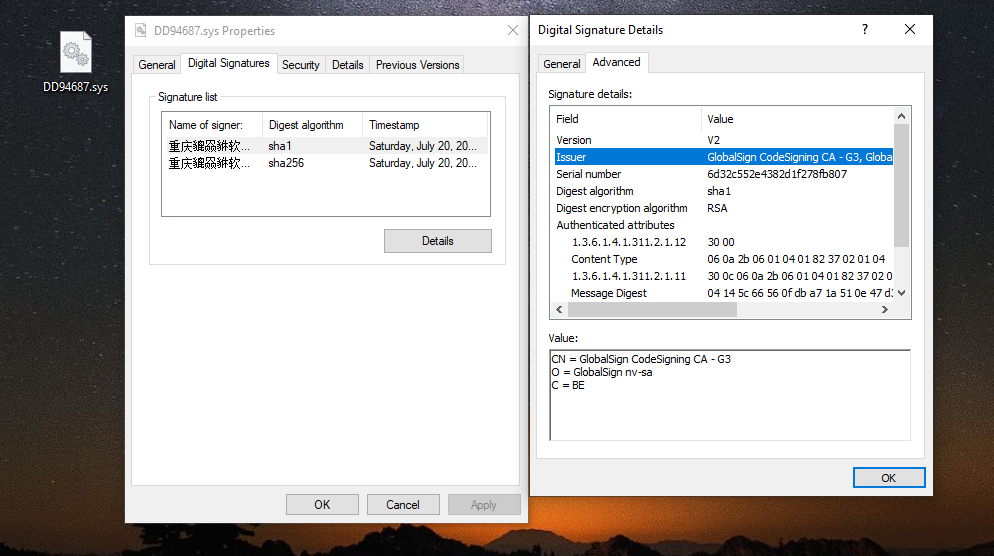The image size is (994, 556).
Task: Click the help question mark button
Action: [865, 30]
